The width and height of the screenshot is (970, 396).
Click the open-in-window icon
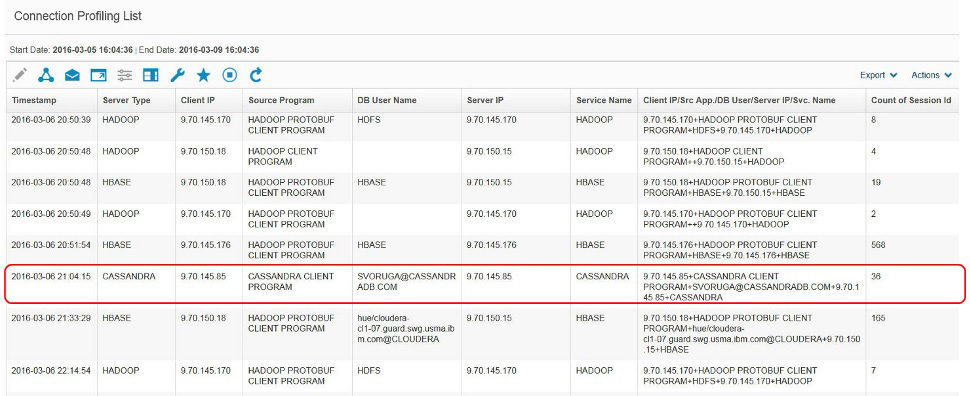point(98,75)
